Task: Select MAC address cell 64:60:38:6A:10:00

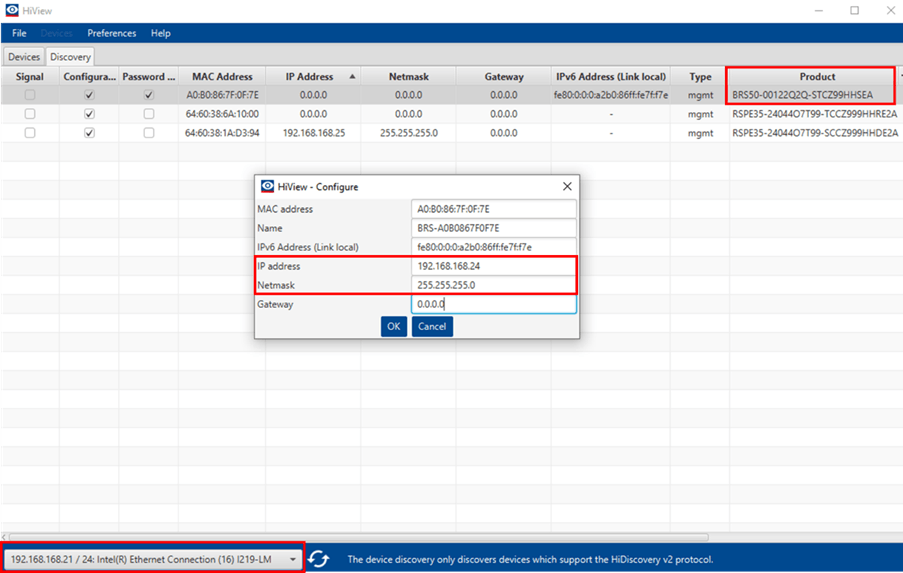Action: (x=222, y=114)
